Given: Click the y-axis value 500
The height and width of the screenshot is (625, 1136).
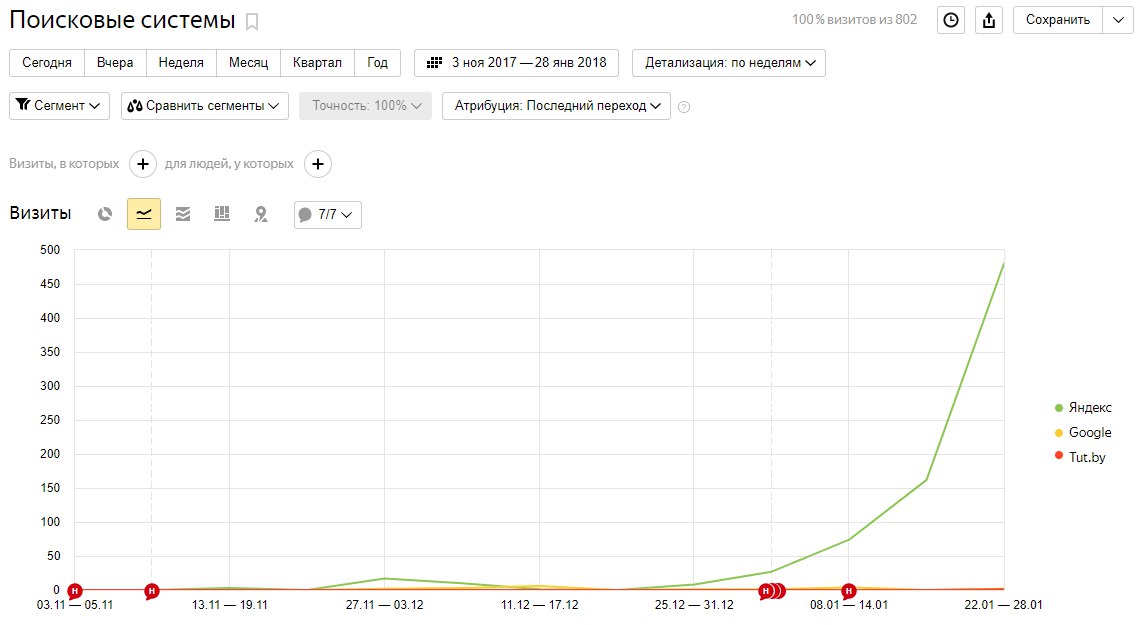Looking at the screenshot, I should tap(50, 250).
